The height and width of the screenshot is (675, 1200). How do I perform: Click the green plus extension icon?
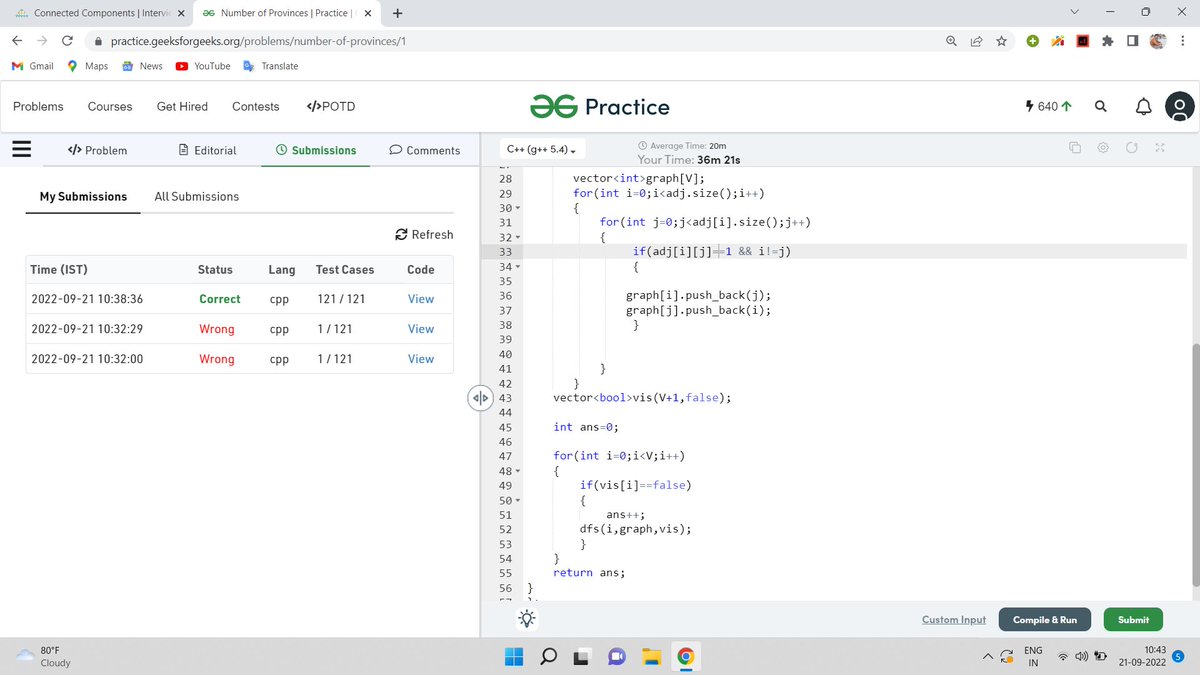[1032, 41]
